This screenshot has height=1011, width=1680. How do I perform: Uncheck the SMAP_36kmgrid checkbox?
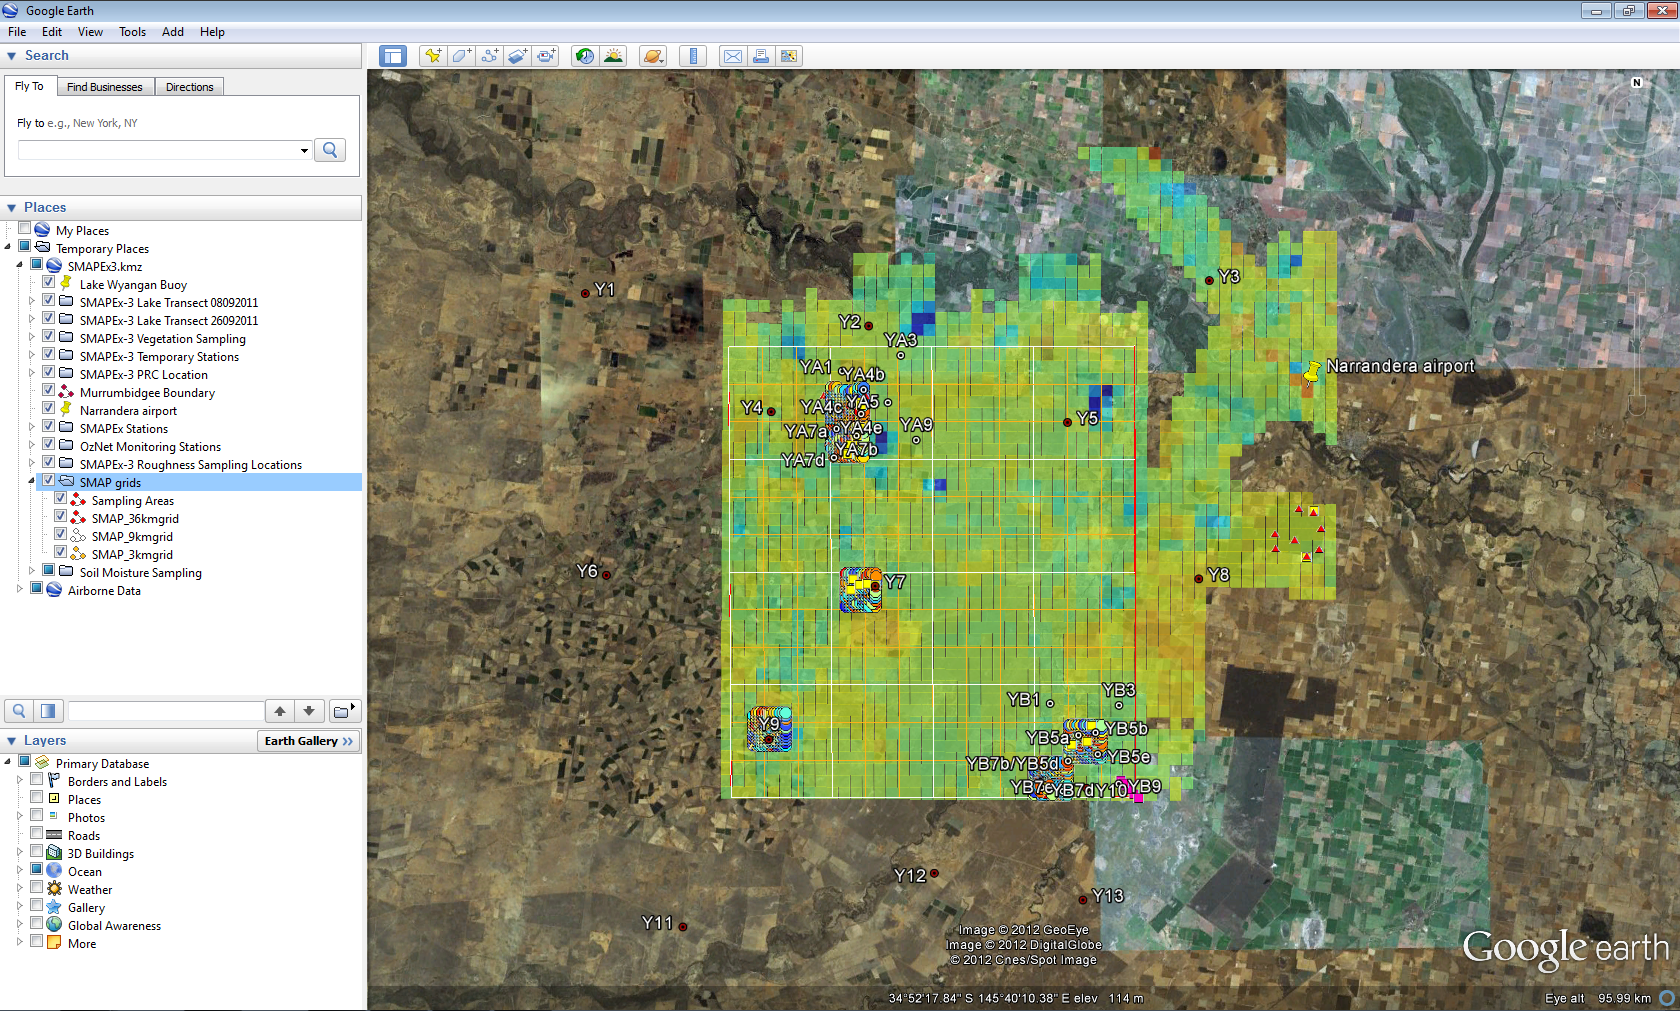point(61,518)
